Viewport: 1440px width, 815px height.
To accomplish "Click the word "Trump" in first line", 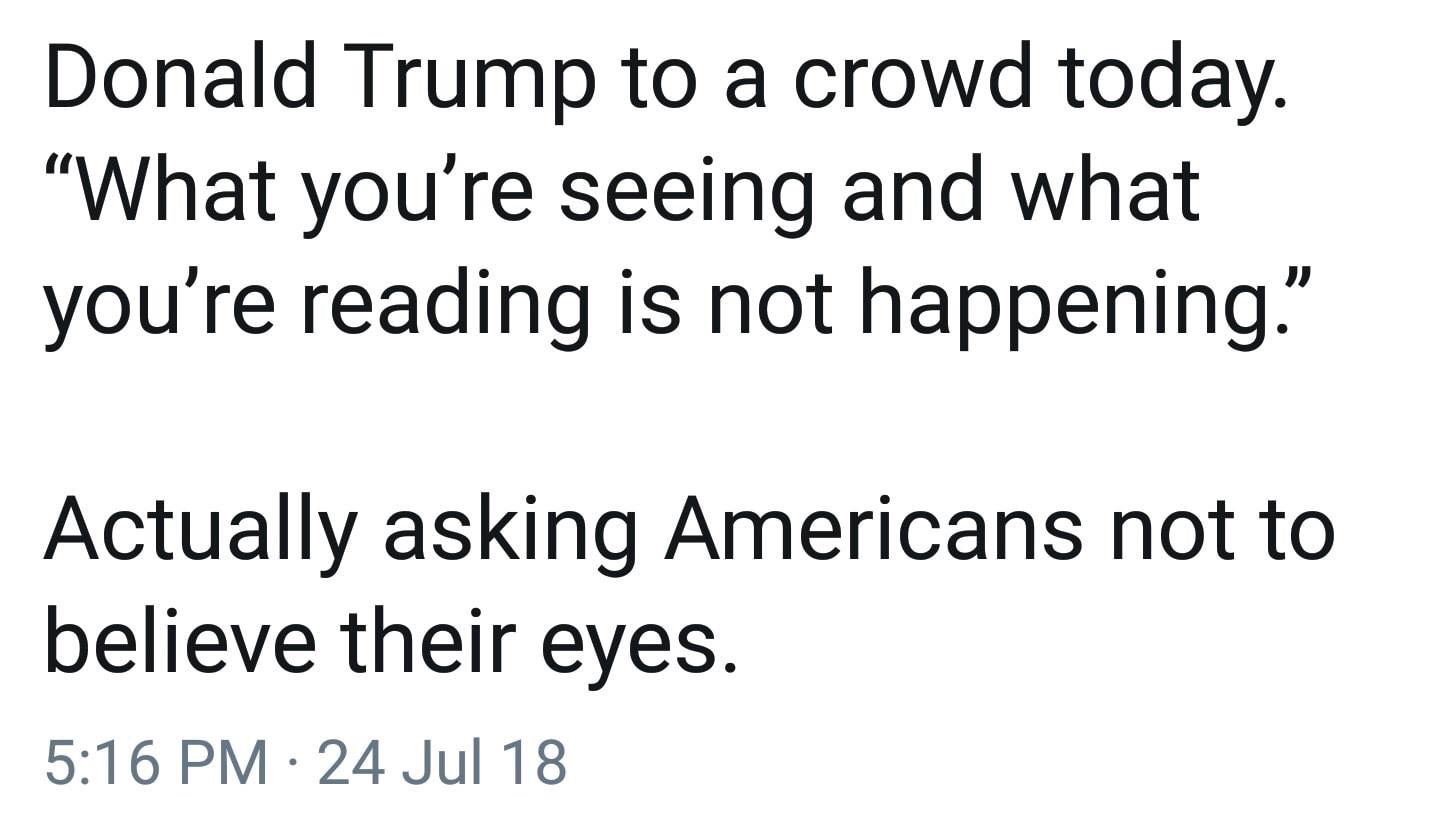I will (468, 80).
